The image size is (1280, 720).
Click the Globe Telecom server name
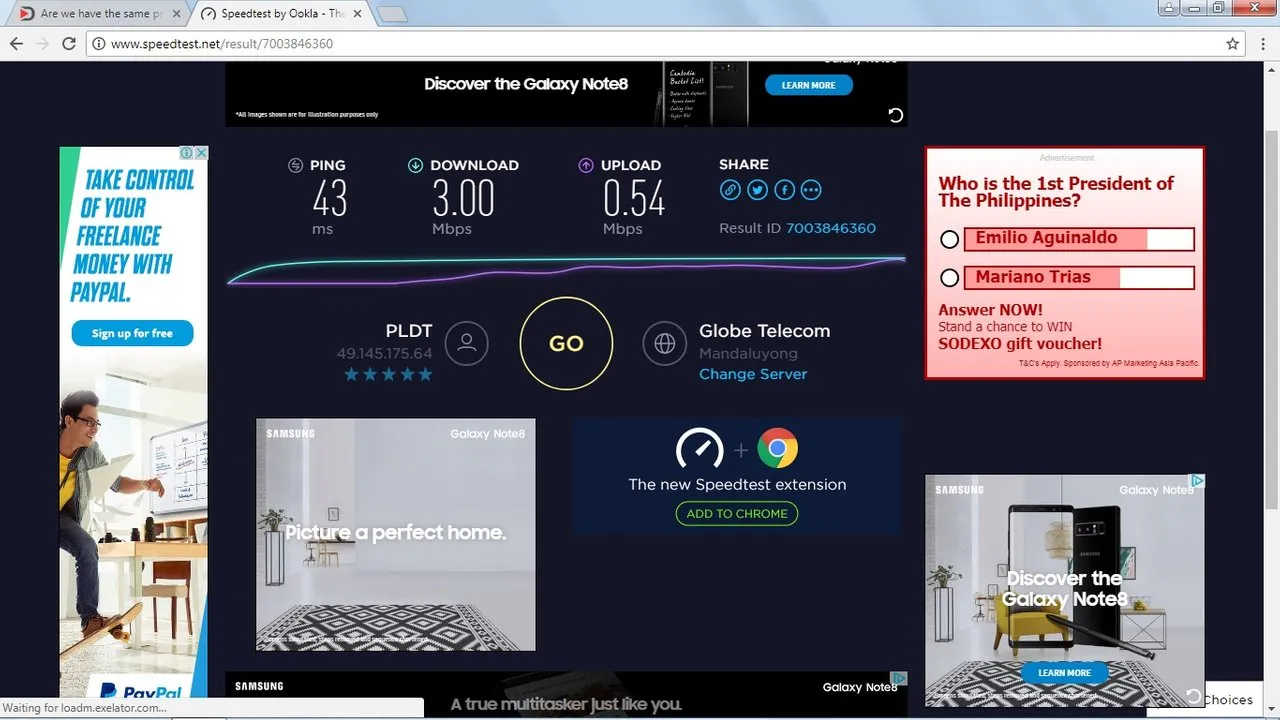[x=765, y=331]
